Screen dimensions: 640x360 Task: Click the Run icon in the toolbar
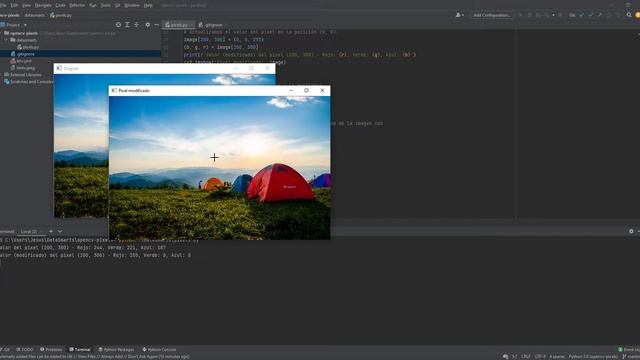click(x=520, y=15)
